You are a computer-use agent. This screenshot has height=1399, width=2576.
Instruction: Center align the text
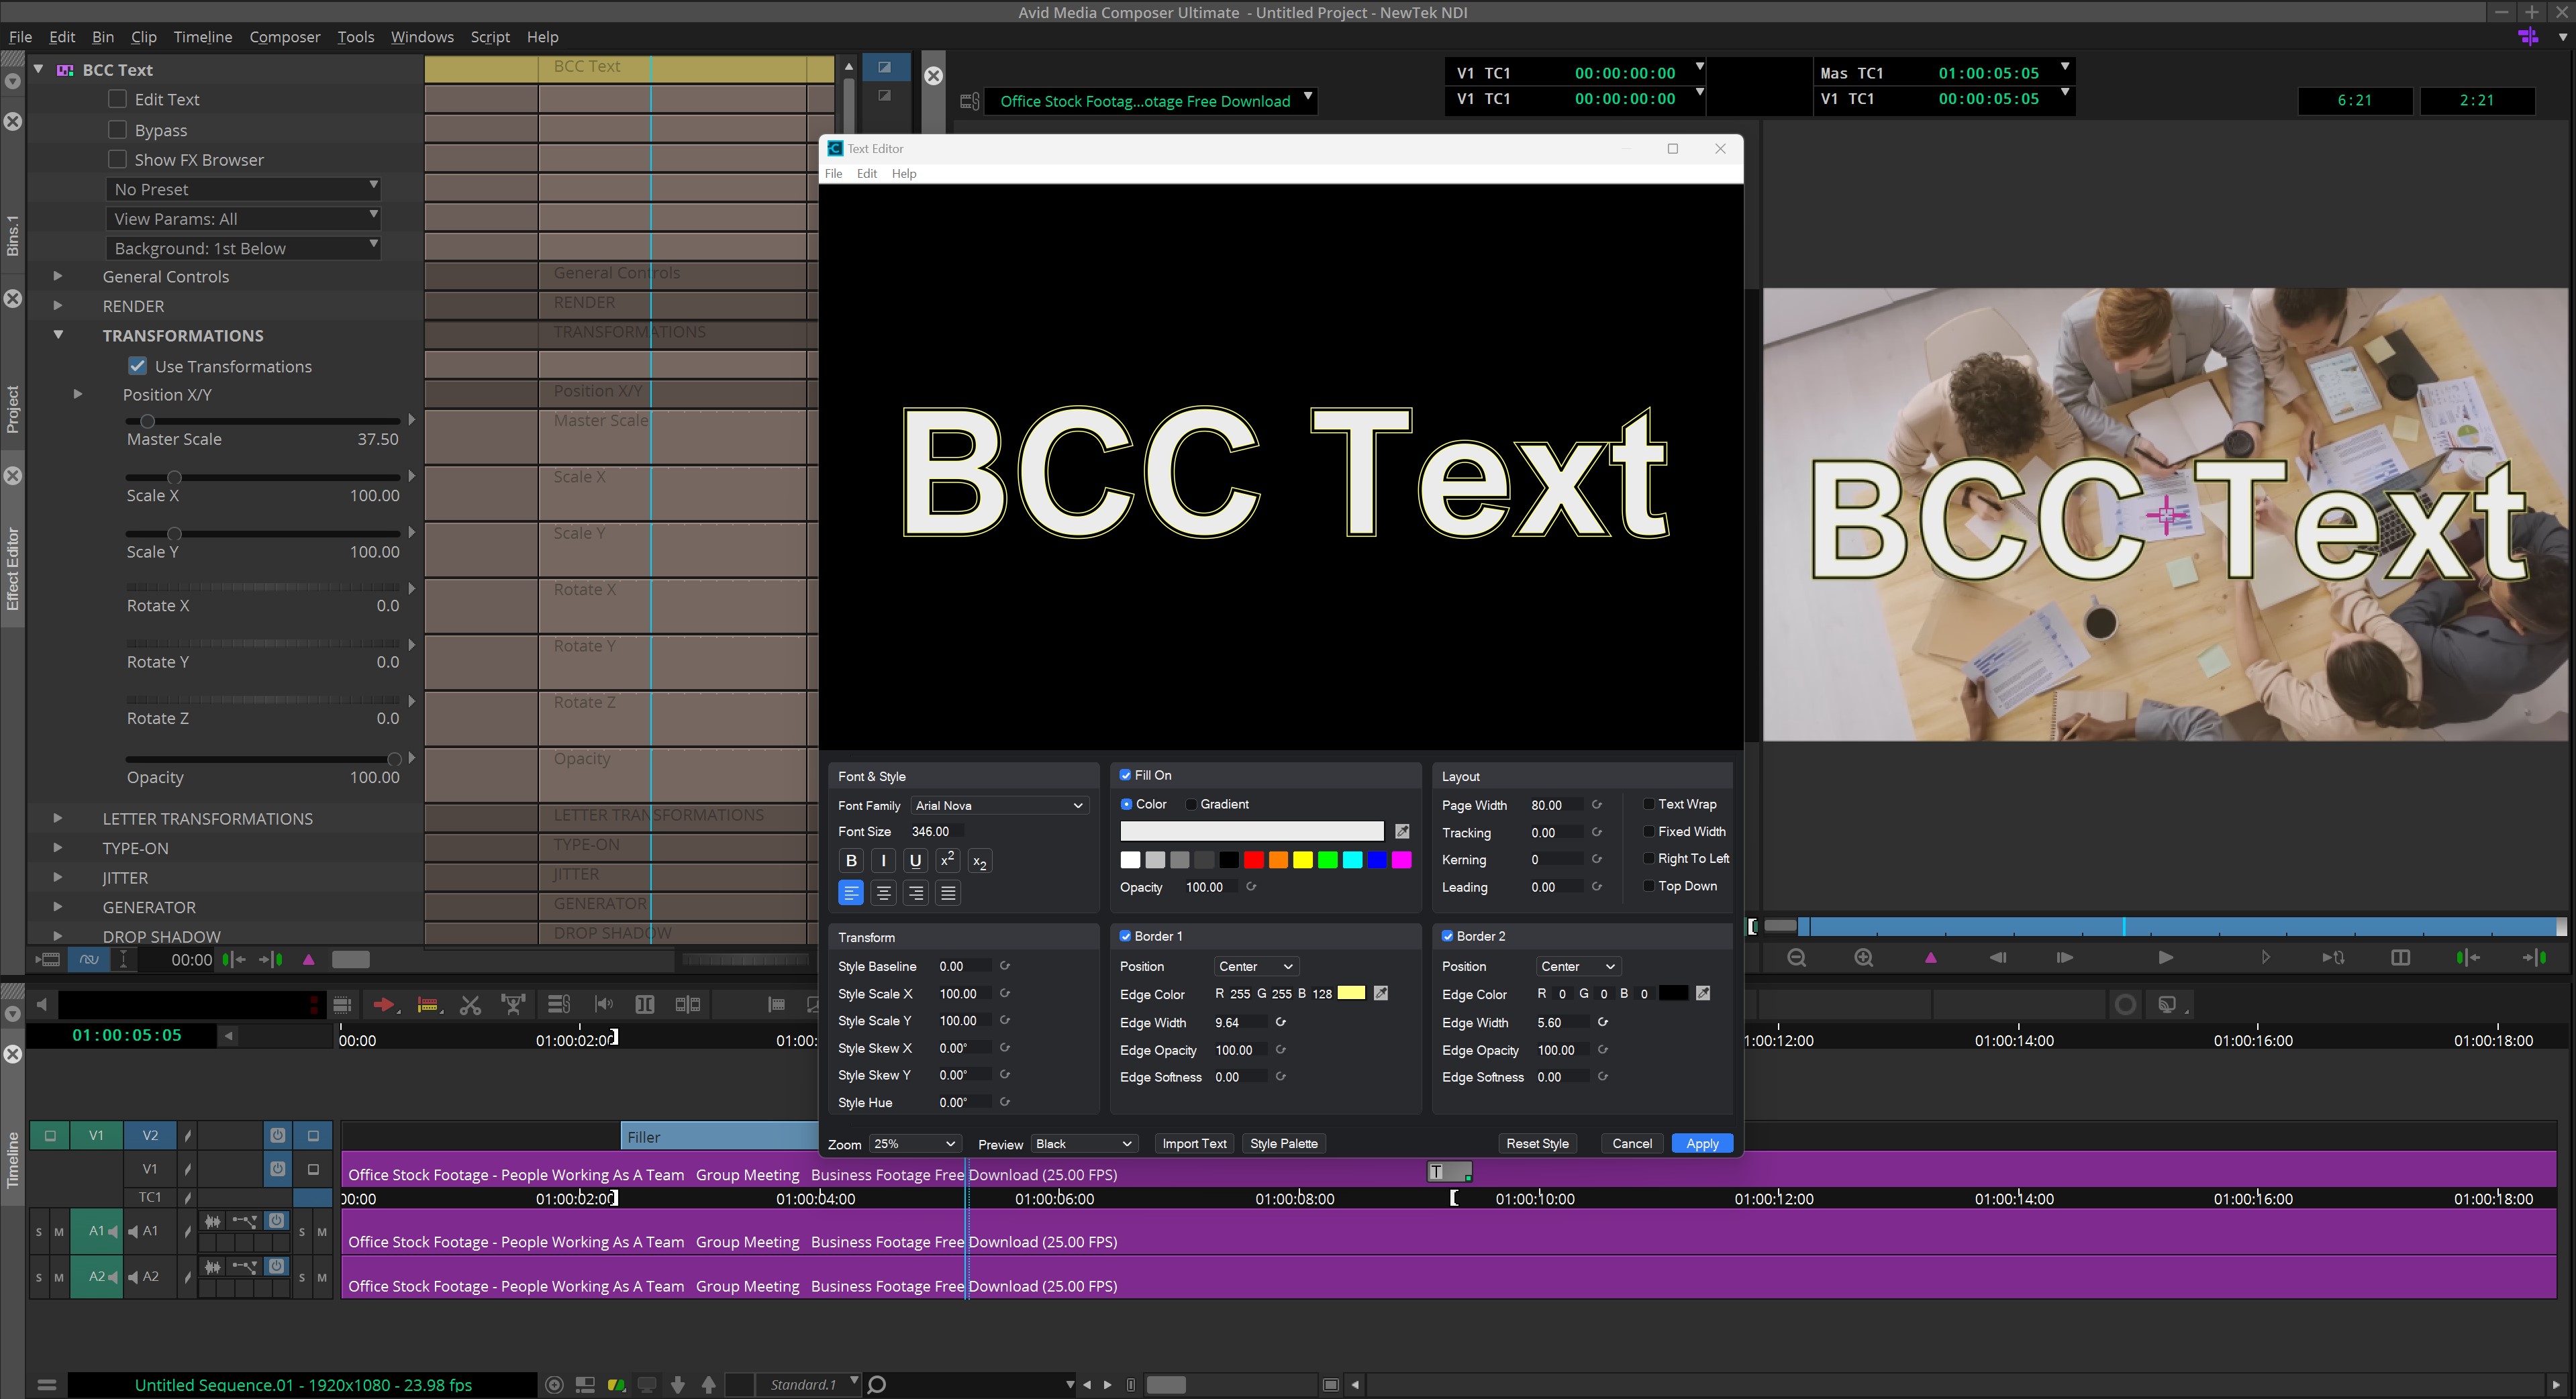pos(883,893)
